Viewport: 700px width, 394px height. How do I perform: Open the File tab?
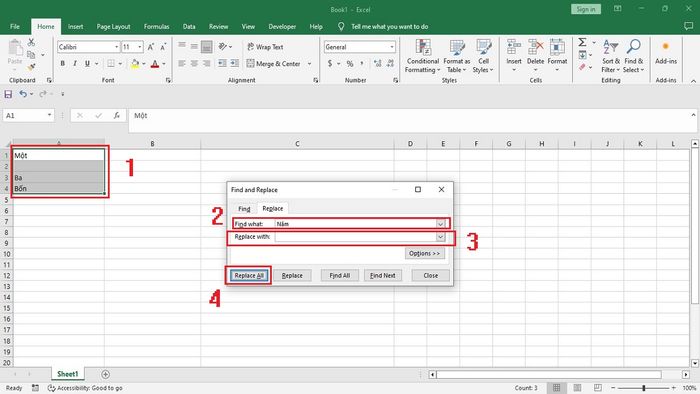15,27
